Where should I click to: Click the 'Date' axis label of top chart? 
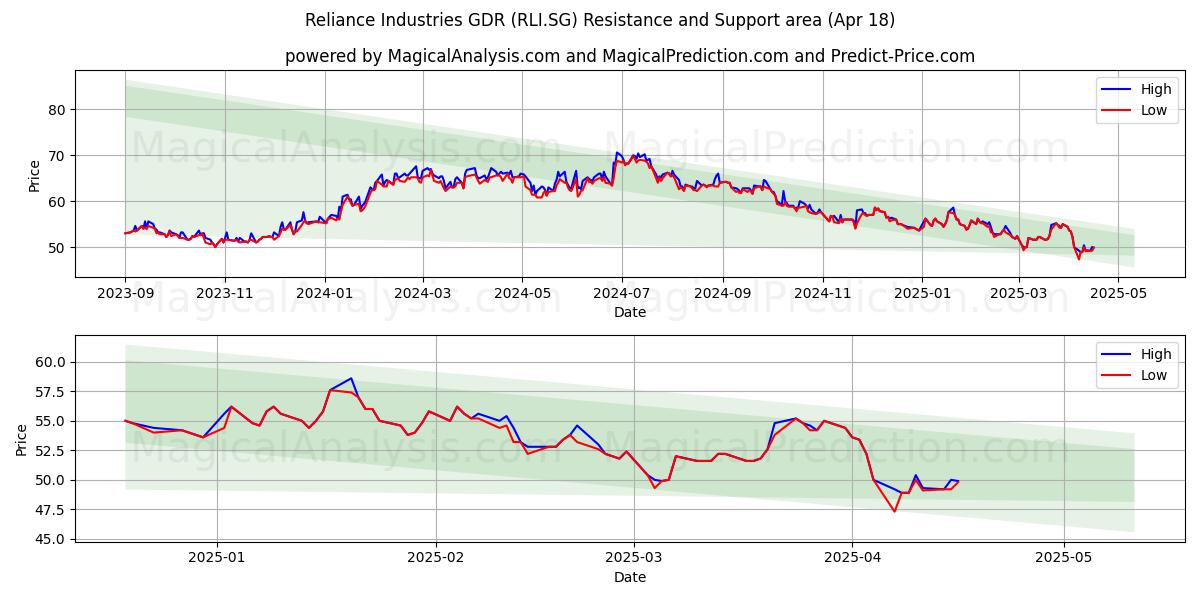tap(630, 313)
